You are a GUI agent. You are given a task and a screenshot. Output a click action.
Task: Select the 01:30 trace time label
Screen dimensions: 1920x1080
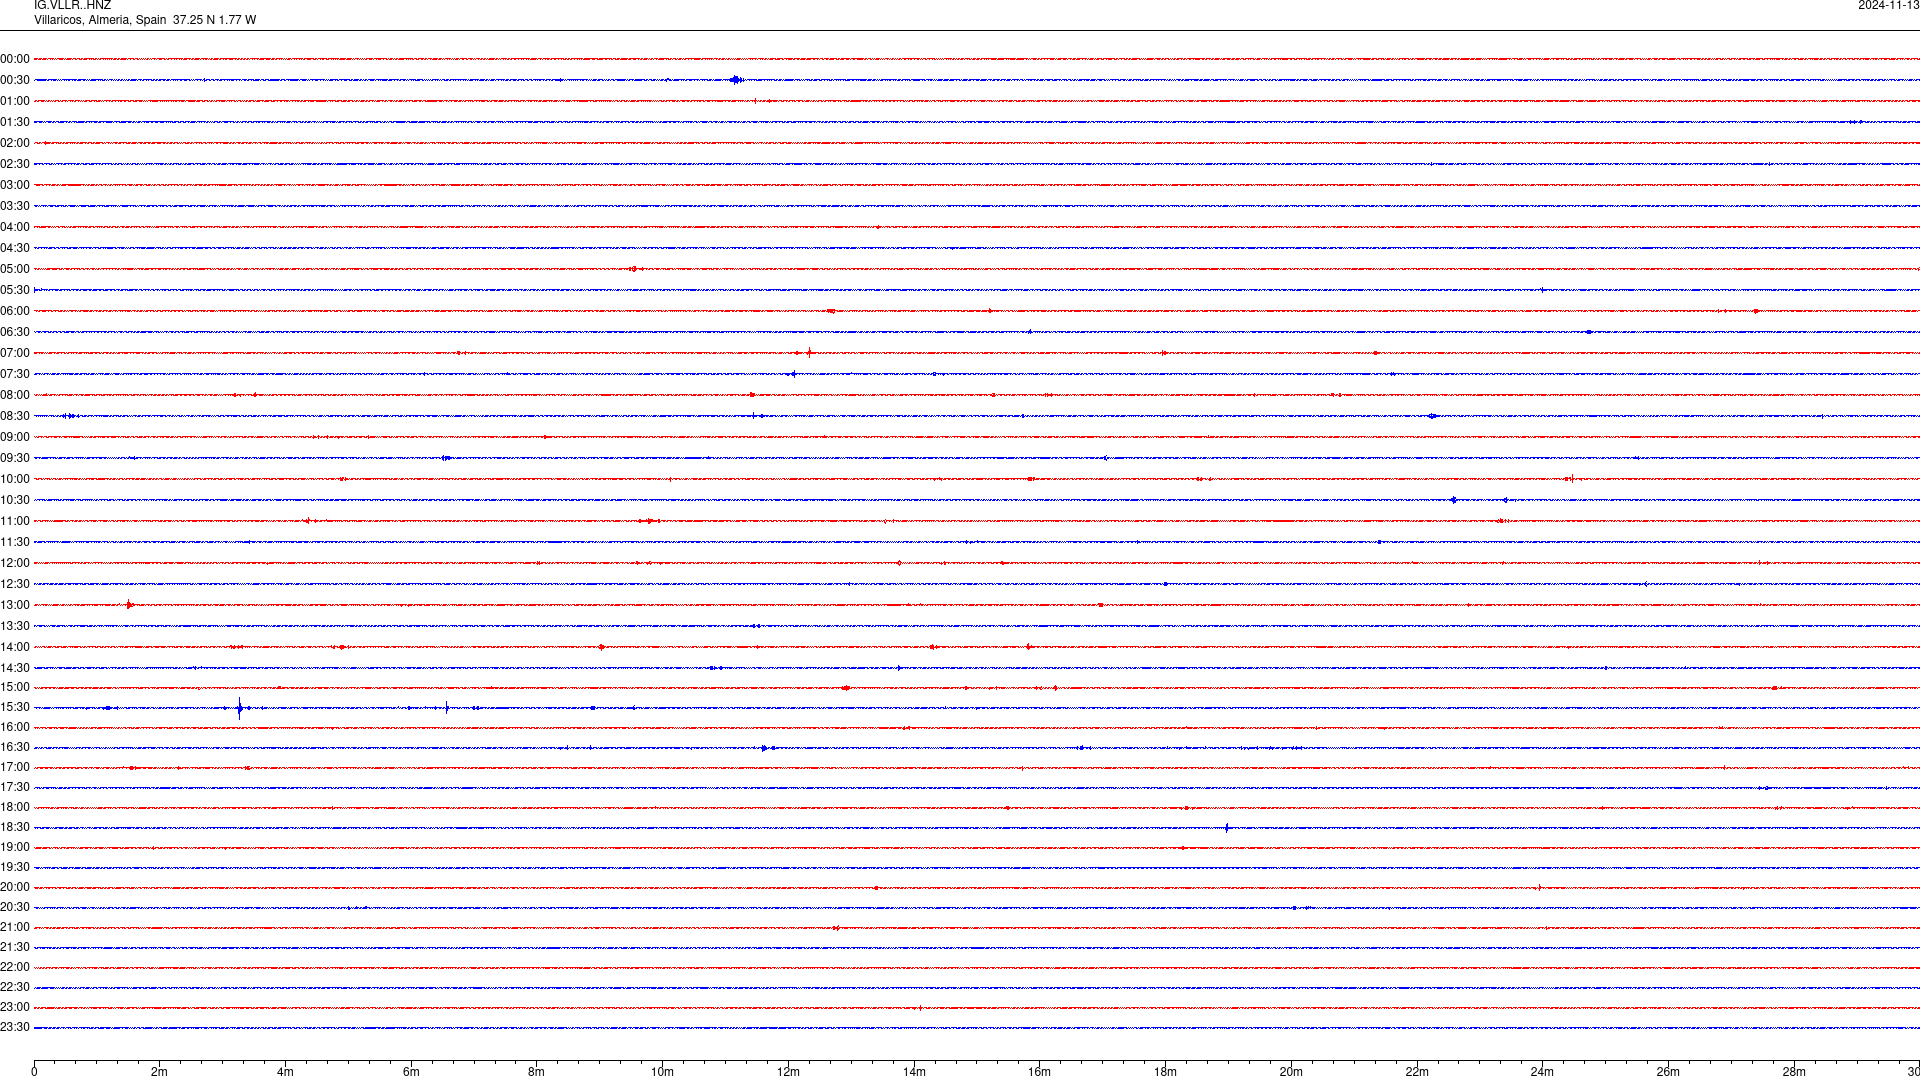[15, 122]
